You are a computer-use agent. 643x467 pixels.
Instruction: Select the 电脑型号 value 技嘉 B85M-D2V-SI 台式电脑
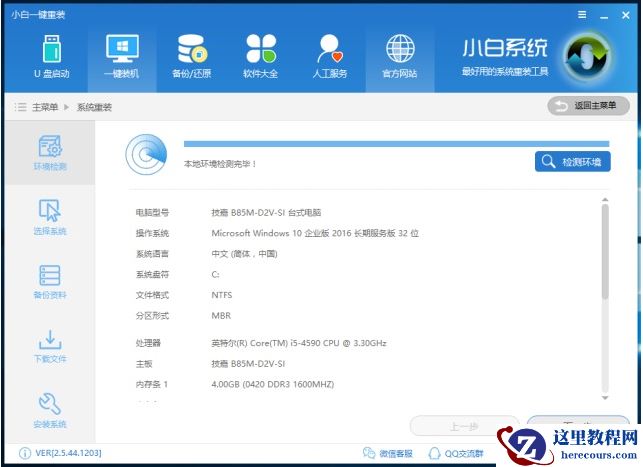pos(266,212)
